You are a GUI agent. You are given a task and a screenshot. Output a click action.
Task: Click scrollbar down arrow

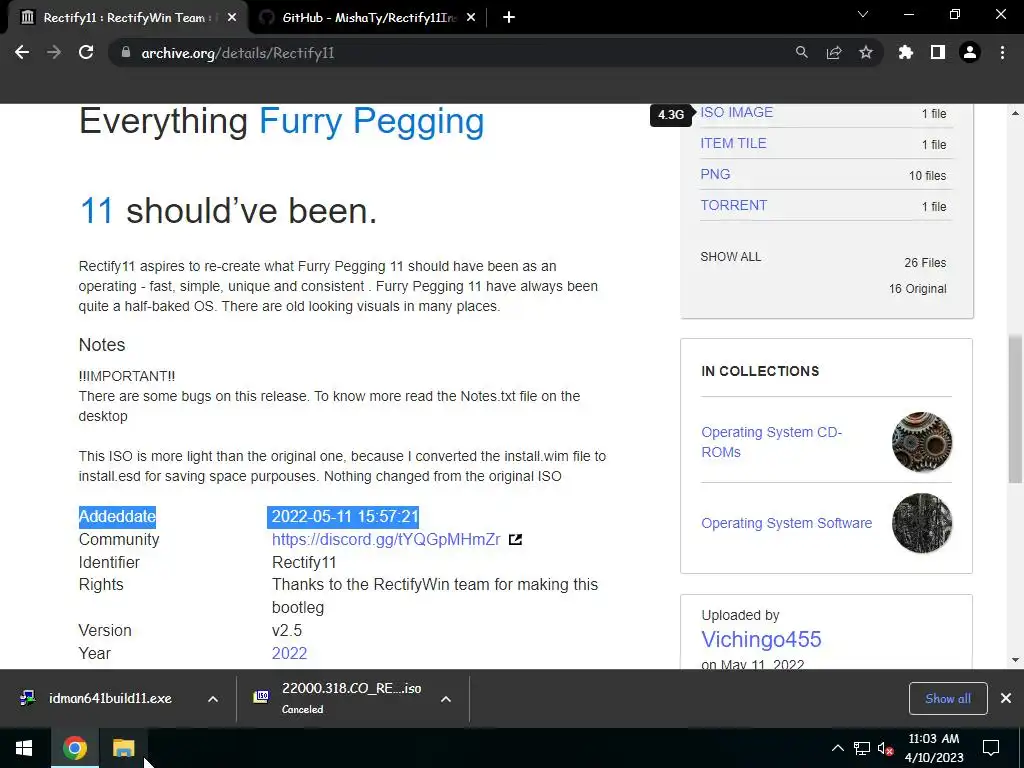point(1015,660)
